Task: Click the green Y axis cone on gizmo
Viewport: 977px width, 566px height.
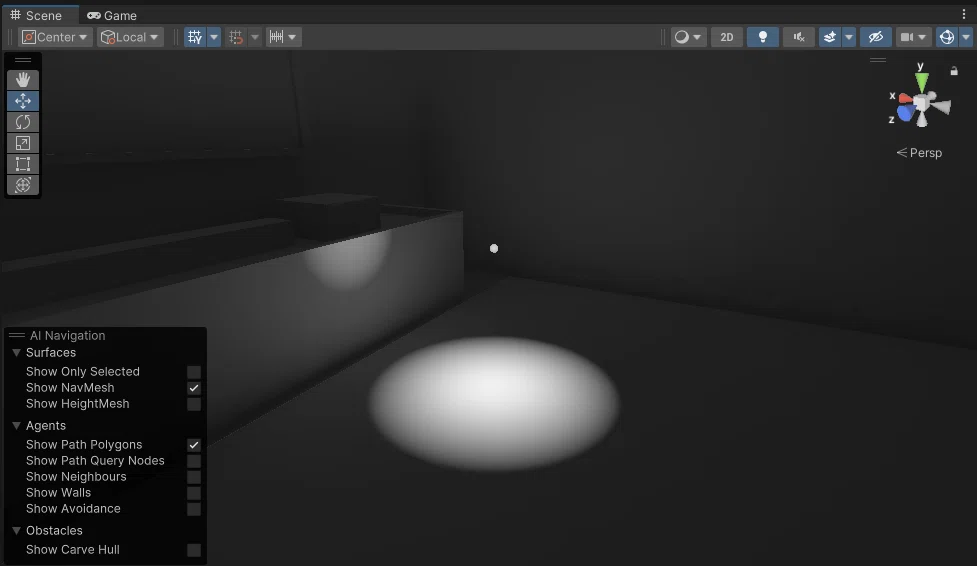Action: [922, 81]
